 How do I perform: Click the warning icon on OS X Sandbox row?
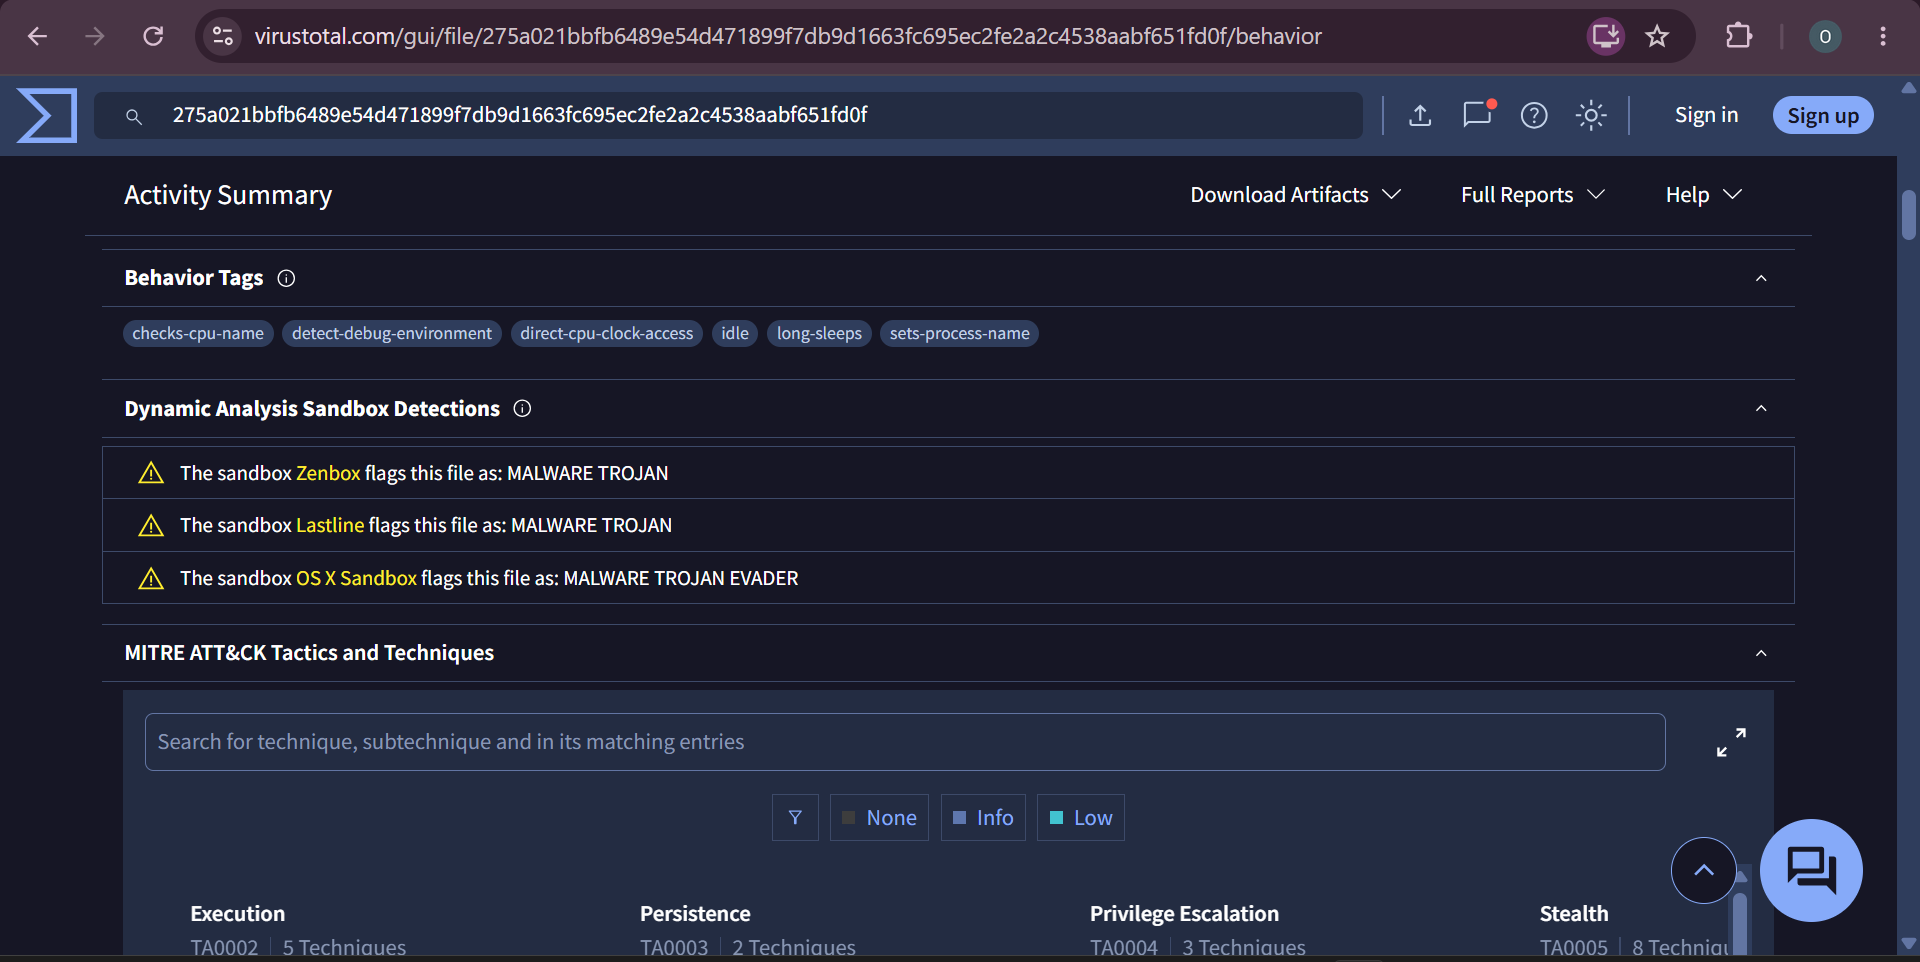coord(151,578)
